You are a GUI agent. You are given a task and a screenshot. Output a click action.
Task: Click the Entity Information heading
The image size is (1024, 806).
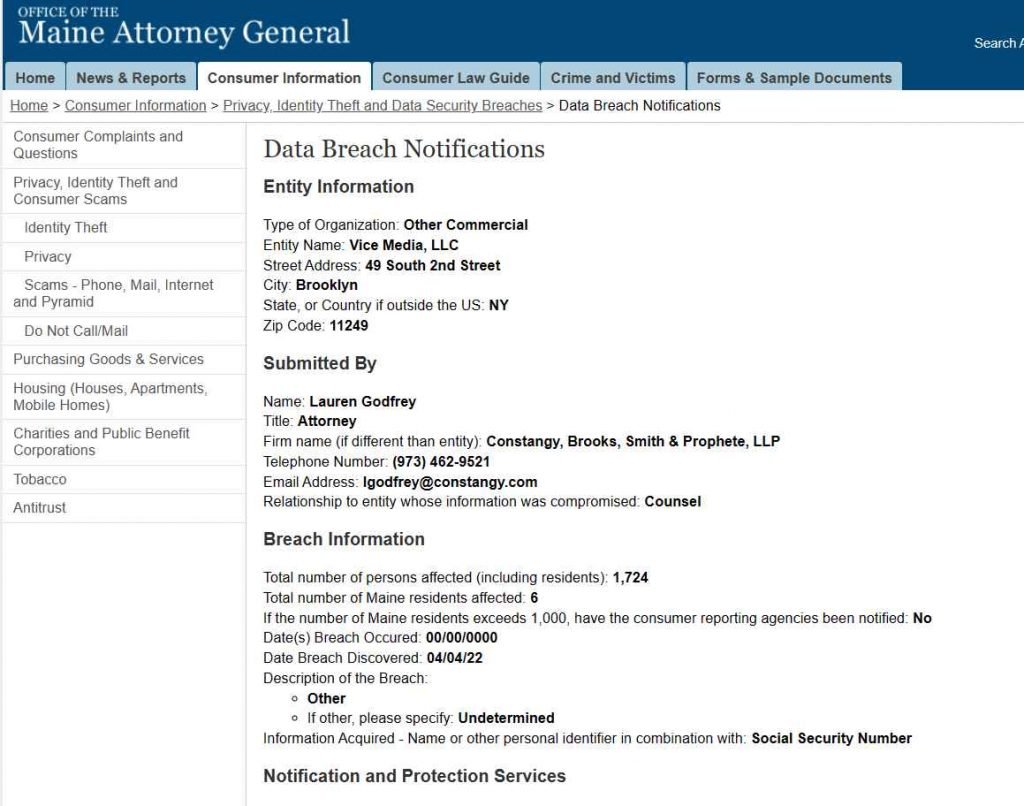pos(338,187)
